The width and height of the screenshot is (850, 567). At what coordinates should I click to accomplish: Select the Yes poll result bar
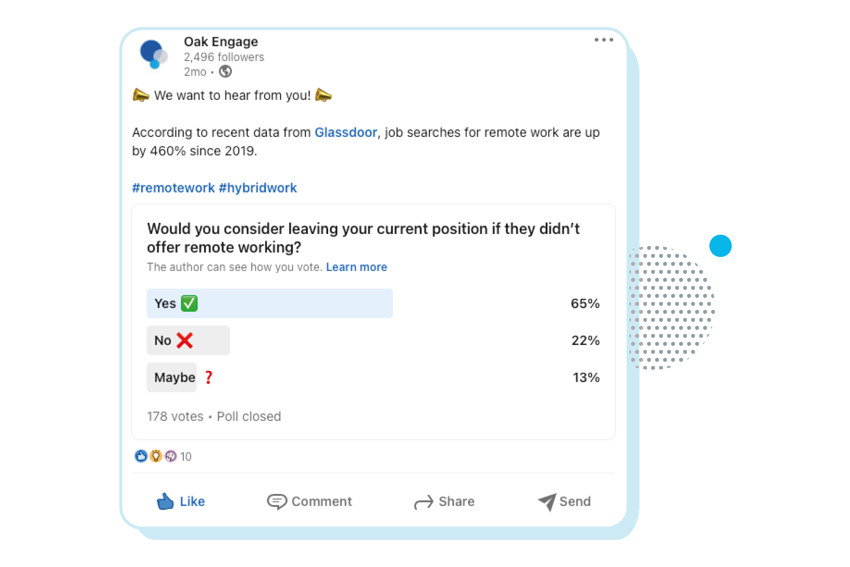point(269,304)
